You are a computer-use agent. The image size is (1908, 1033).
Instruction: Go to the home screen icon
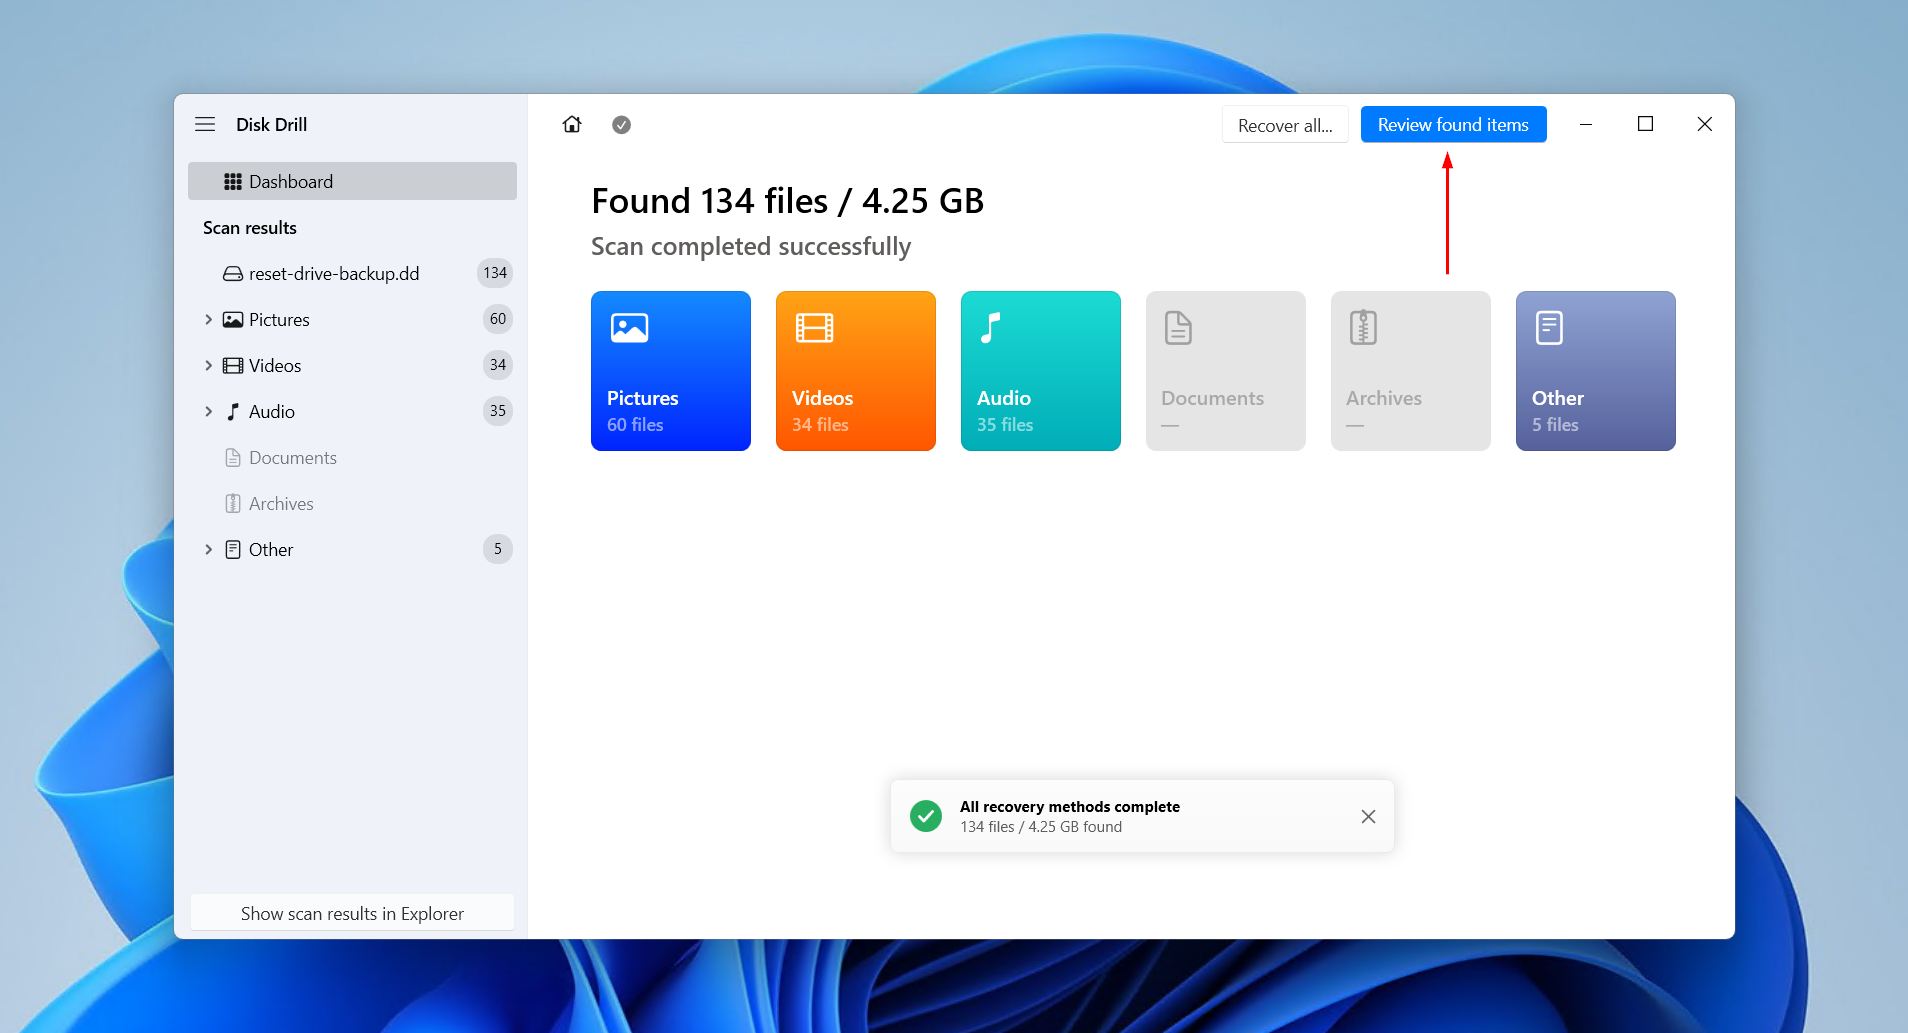click(x=572, y=124)
